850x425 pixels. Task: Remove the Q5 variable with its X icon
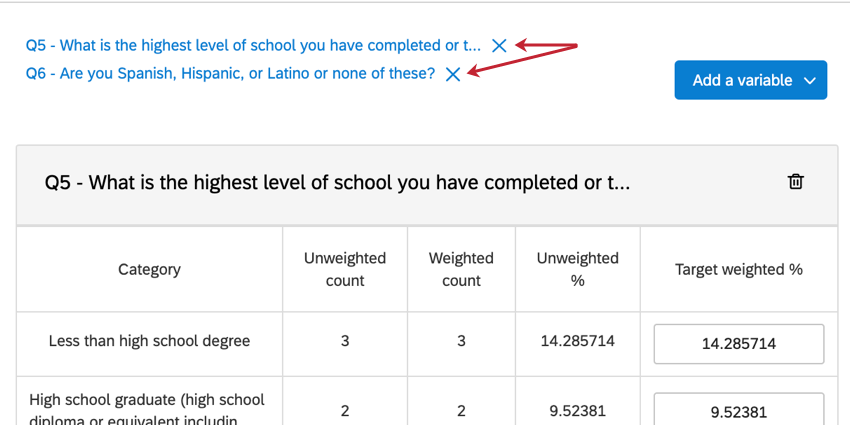[x=499, y=46]
